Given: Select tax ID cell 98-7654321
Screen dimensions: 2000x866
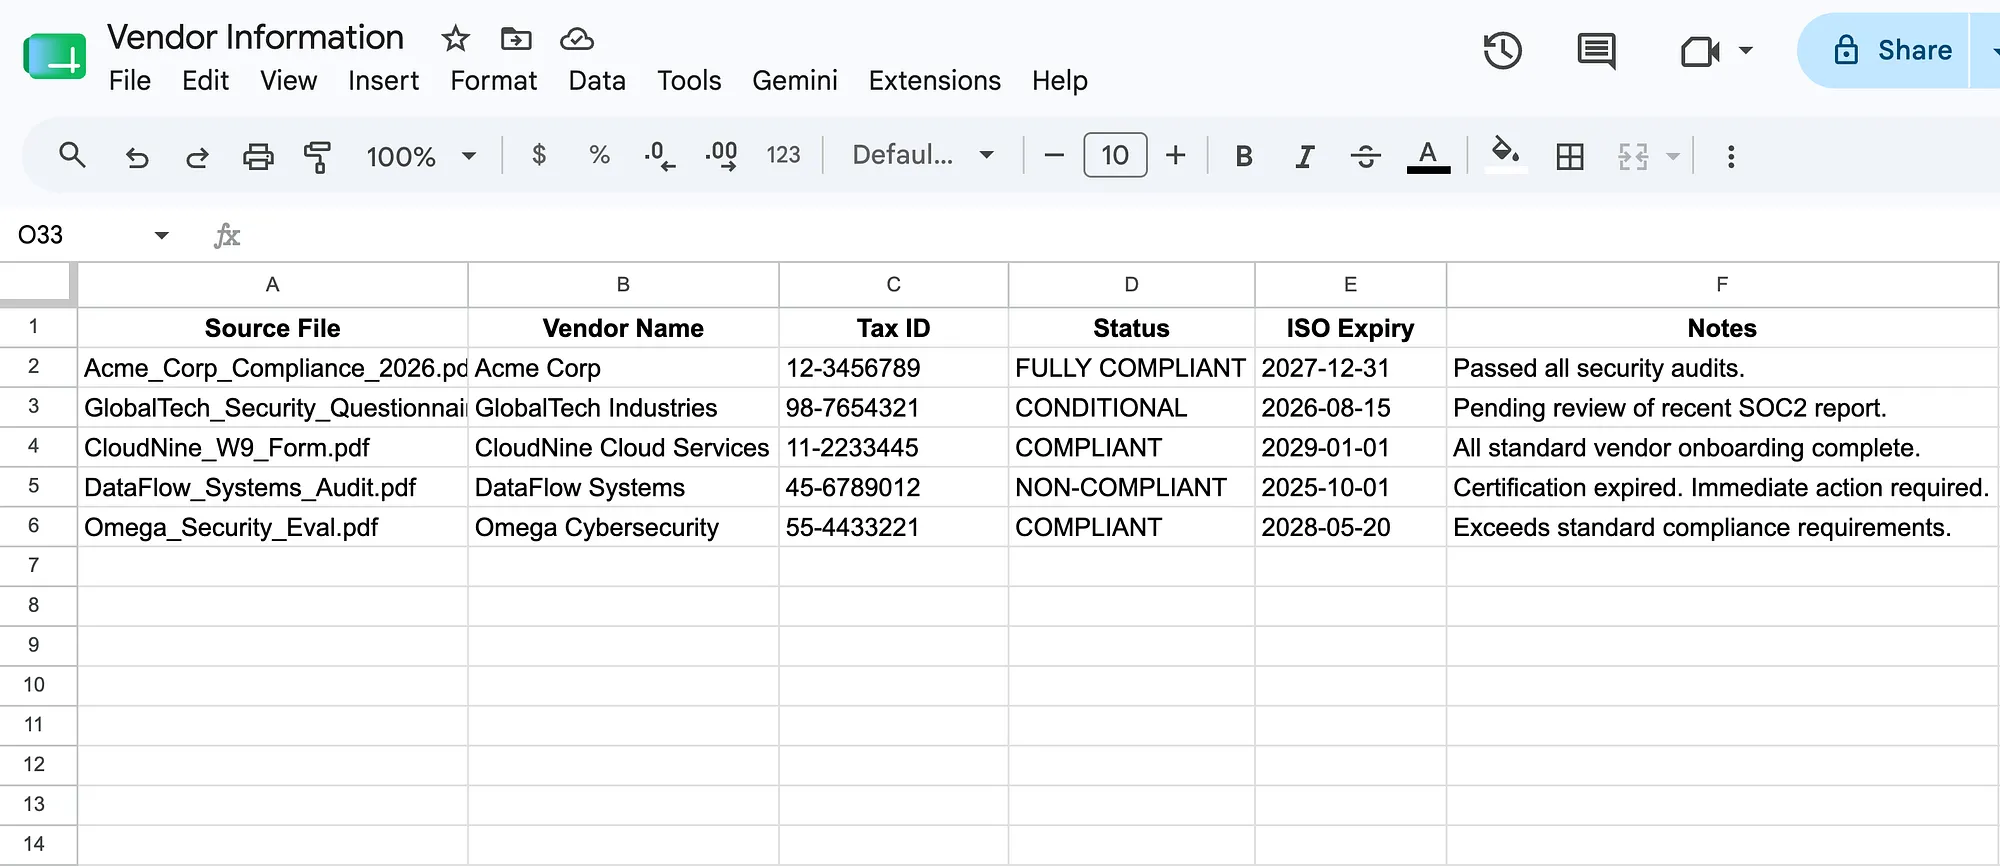Looking at the screenshot, I should (x=893, y=408).
